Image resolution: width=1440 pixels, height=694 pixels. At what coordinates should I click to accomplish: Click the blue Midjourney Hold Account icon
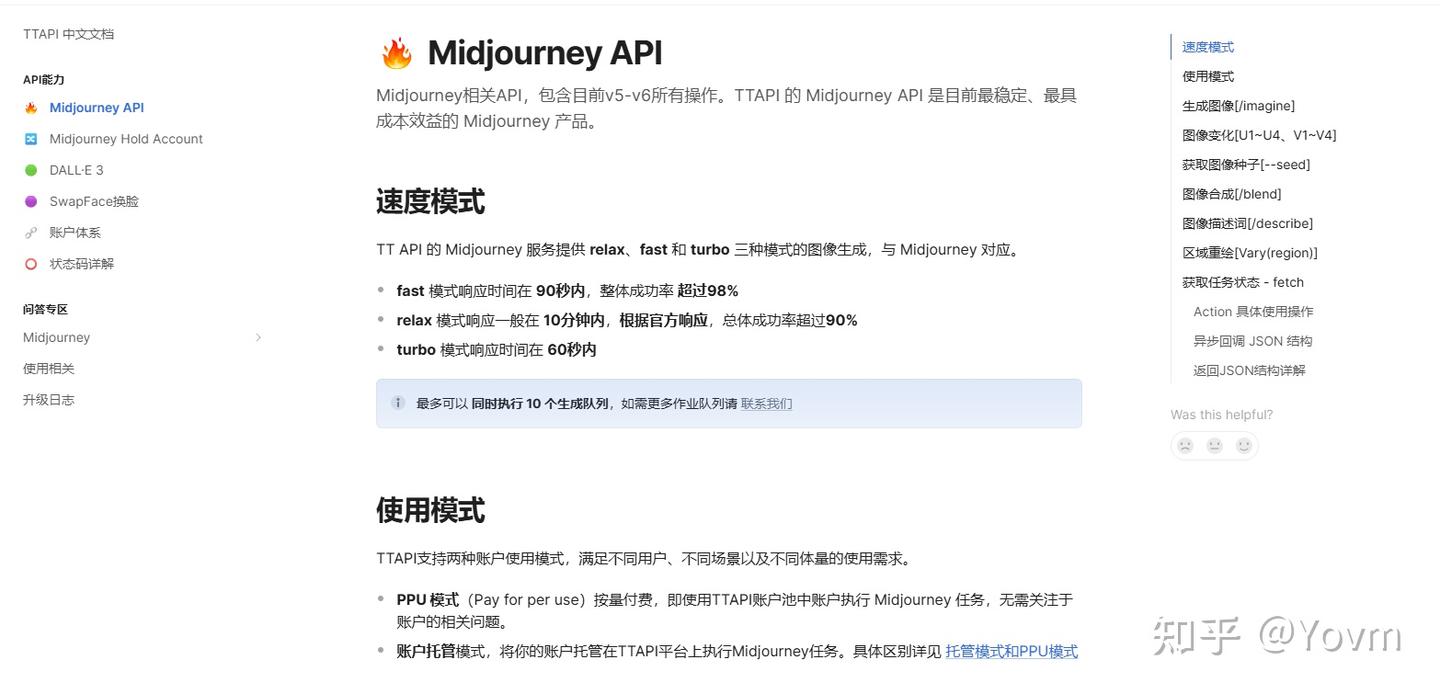point(31,138)
